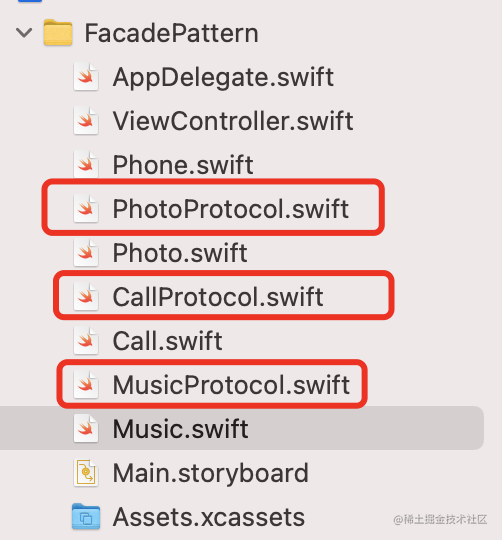Click the PhotoProtocol.swift Swift icon
The width and height of the screenshot is (502, 540).
coord(86,209)
